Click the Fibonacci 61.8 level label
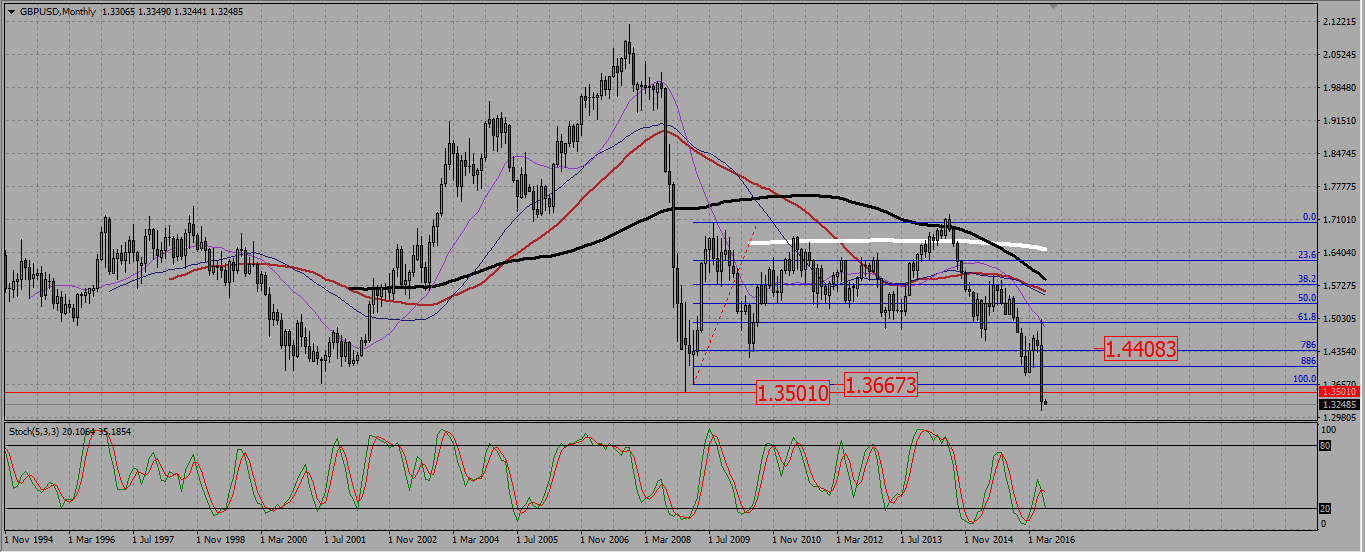Viewport: 1365px width, 552px height. coord(1306,317)
